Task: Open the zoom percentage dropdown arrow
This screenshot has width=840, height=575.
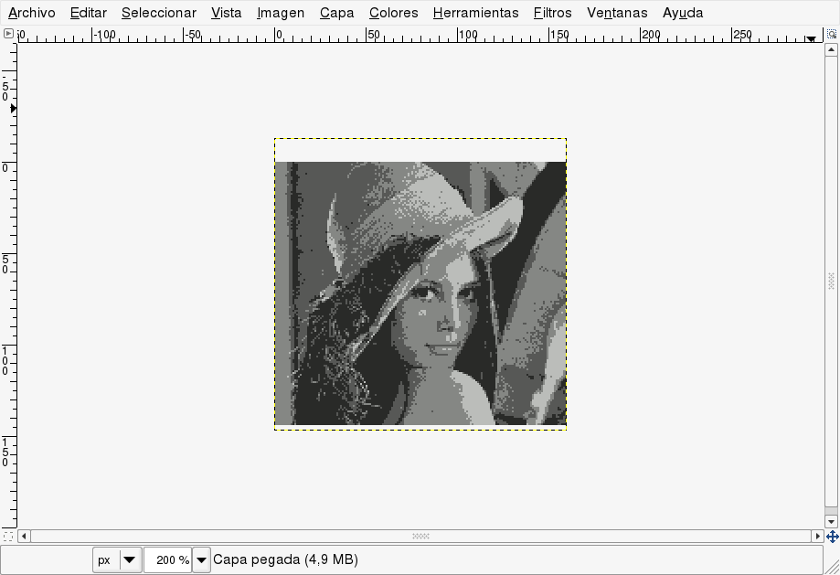Action: (x=201, y=560)
